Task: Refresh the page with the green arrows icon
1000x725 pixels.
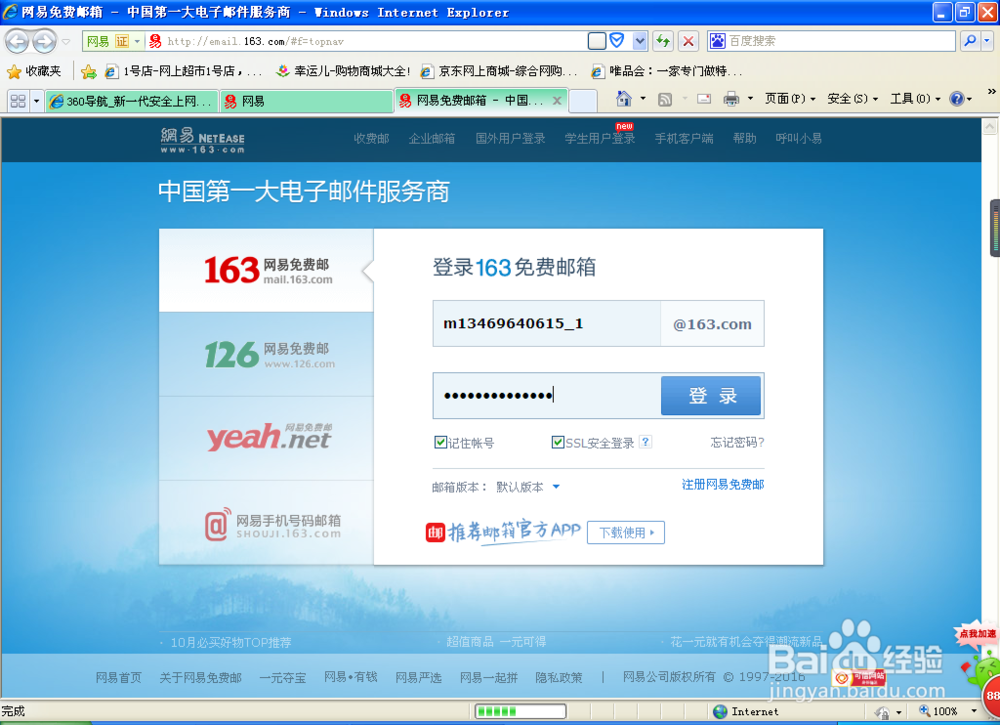Action: [663, 41]
